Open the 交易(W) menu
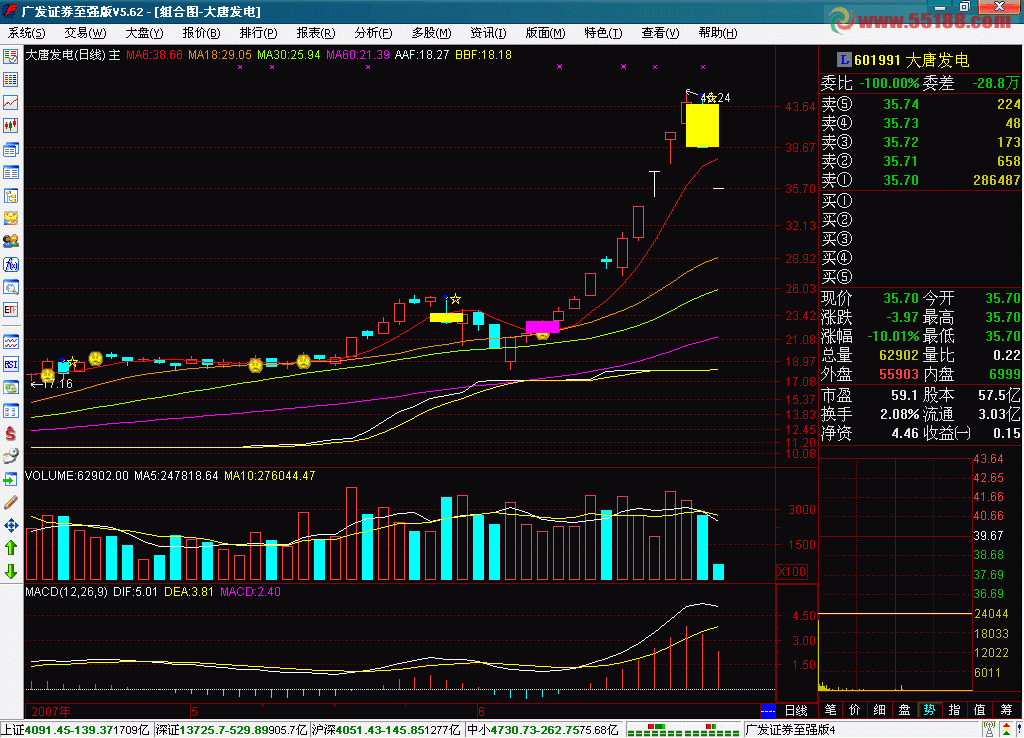The width and height of the screenshot is (1024, 738). click(x=85, y=33)
